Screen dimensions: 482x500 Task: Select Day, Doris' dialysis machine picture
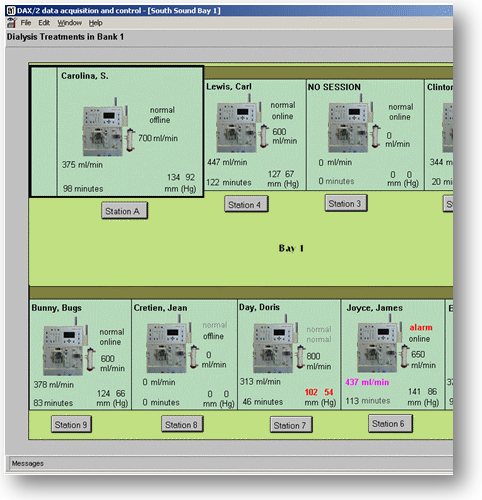[279, 344]
